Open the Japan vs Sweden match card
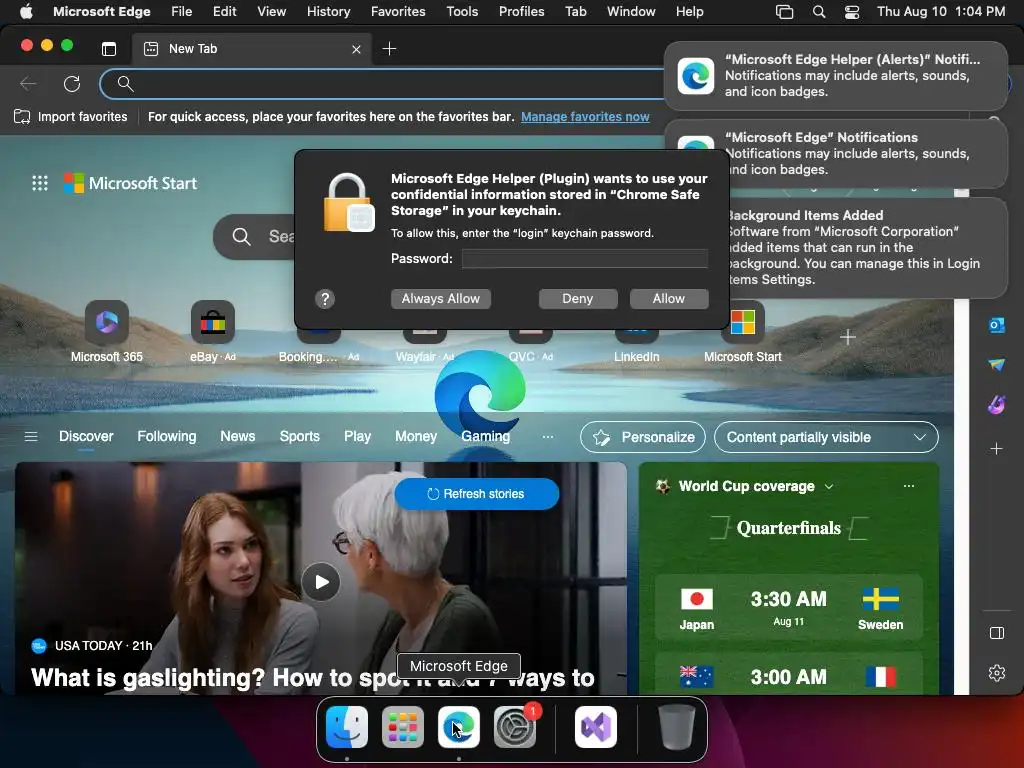The width and height of the screenshot is (1024, 768). [x=788, y=608]
